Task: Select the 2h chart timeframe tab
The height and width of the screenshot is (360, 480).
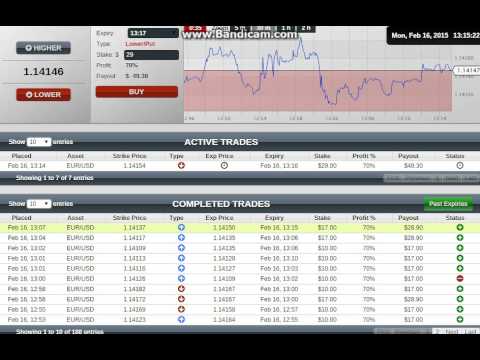Action: [306, 28]
